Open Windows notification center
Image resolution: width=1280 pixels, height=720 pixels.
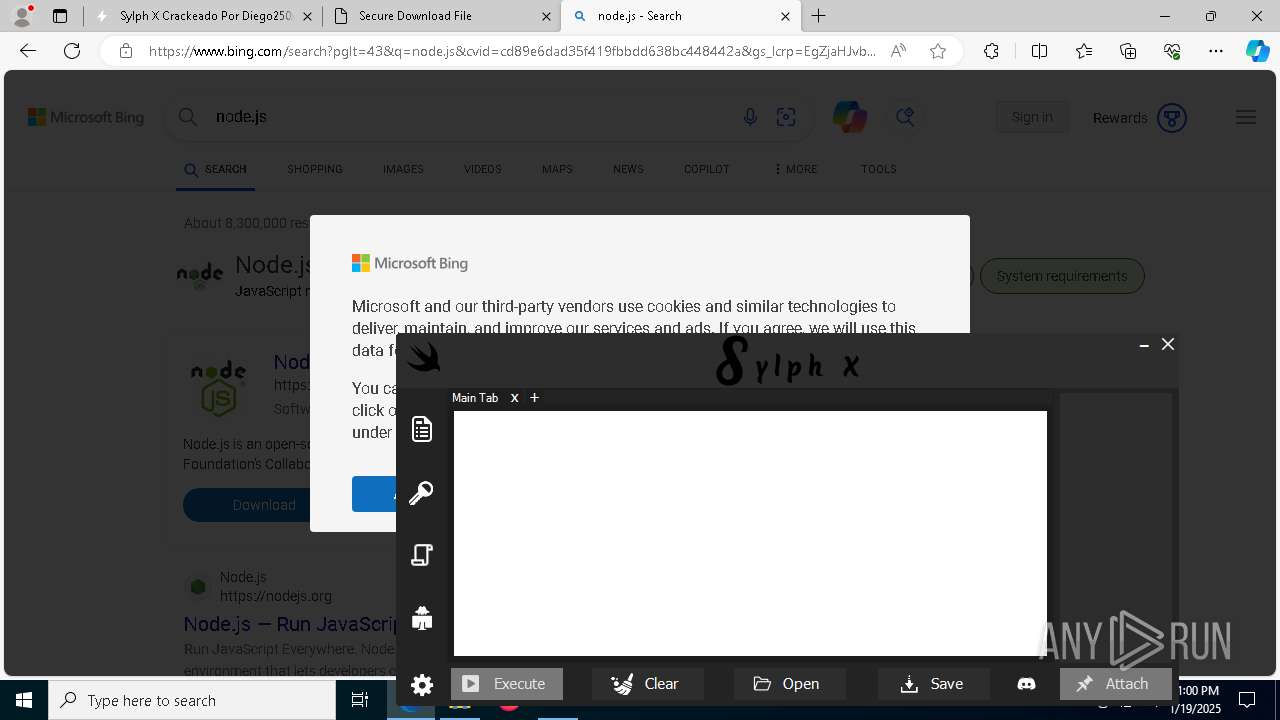(x=1247, y=700)
